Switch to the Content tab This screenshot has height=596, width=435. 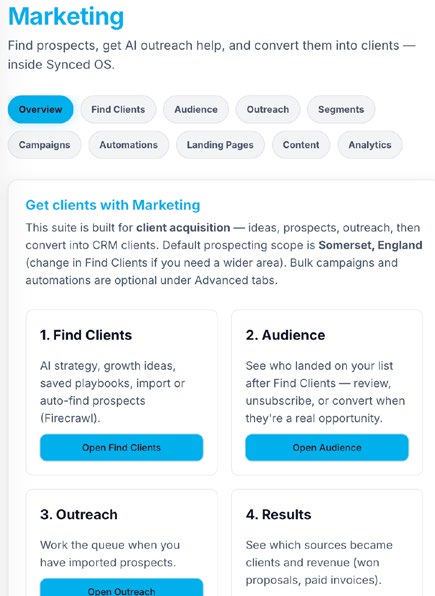point(301,145)
